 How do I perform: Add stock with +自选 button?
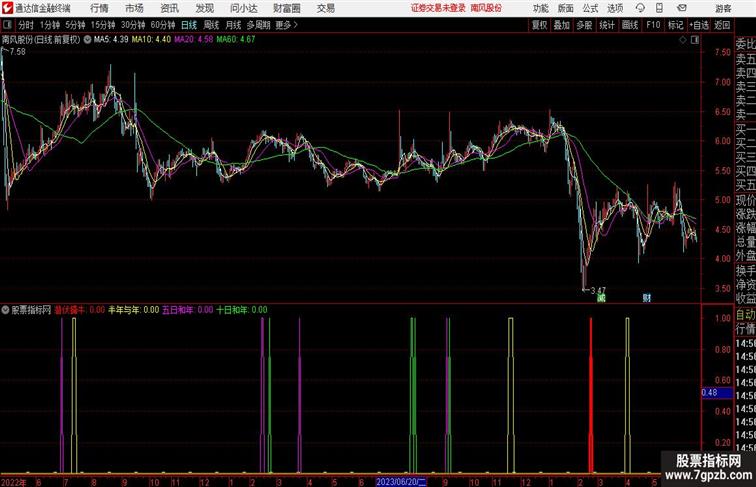pos(699,25)
